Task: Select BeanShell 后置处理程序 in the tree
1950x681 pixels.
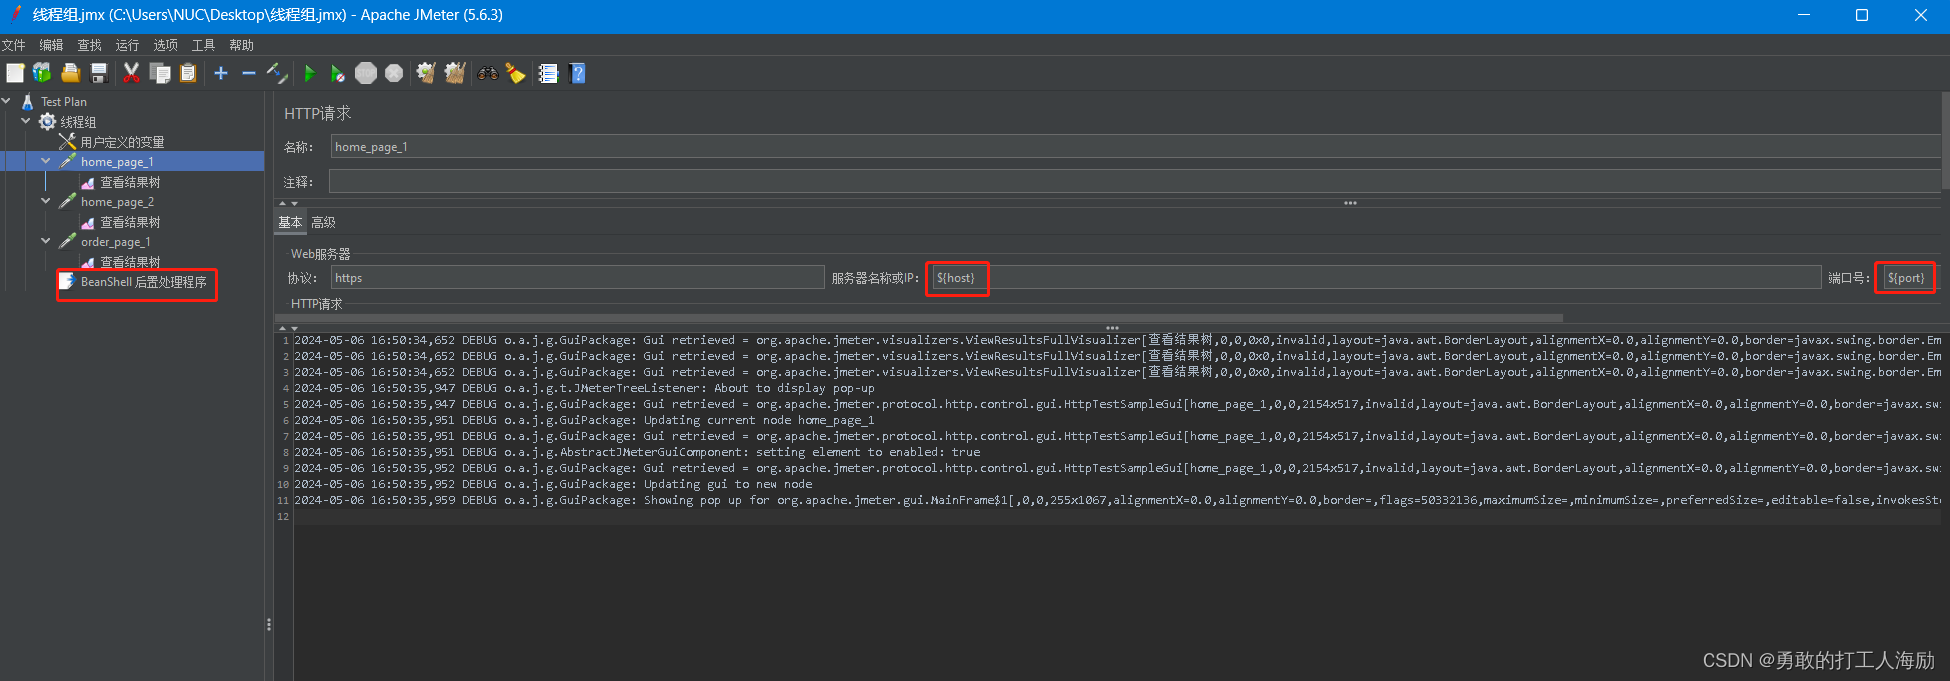Action: (143, 282)
